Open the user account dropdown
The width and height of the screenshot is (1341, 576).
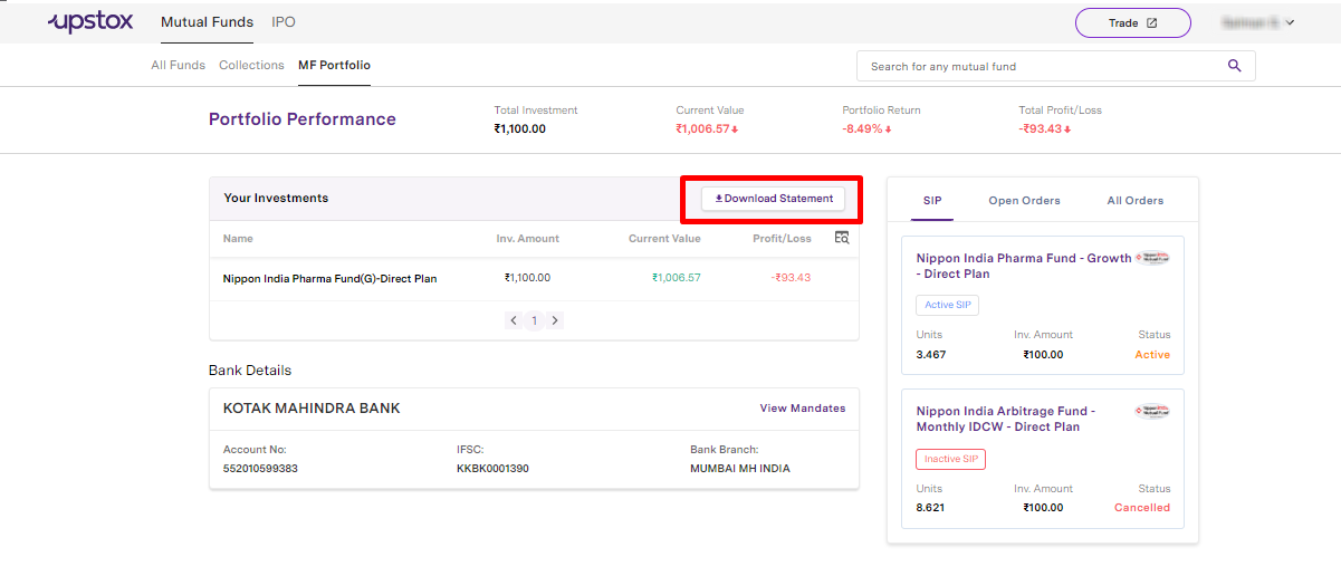1258,22
